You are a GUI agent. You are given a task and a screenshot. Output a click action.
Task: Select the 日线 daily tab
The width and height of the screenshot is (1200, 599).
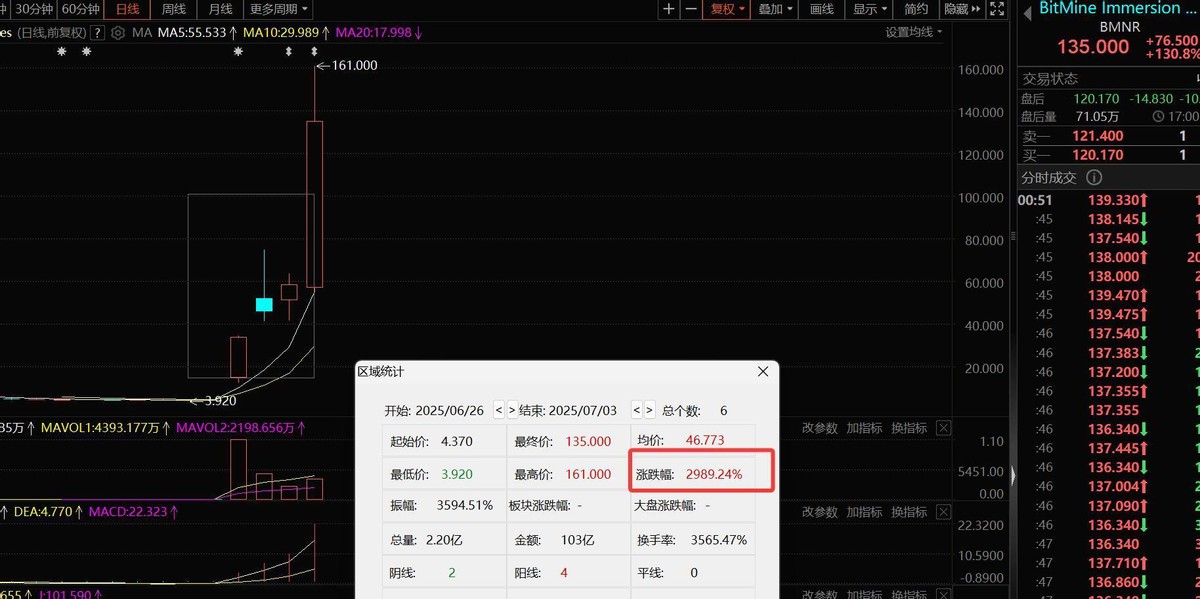pos(127,9)
